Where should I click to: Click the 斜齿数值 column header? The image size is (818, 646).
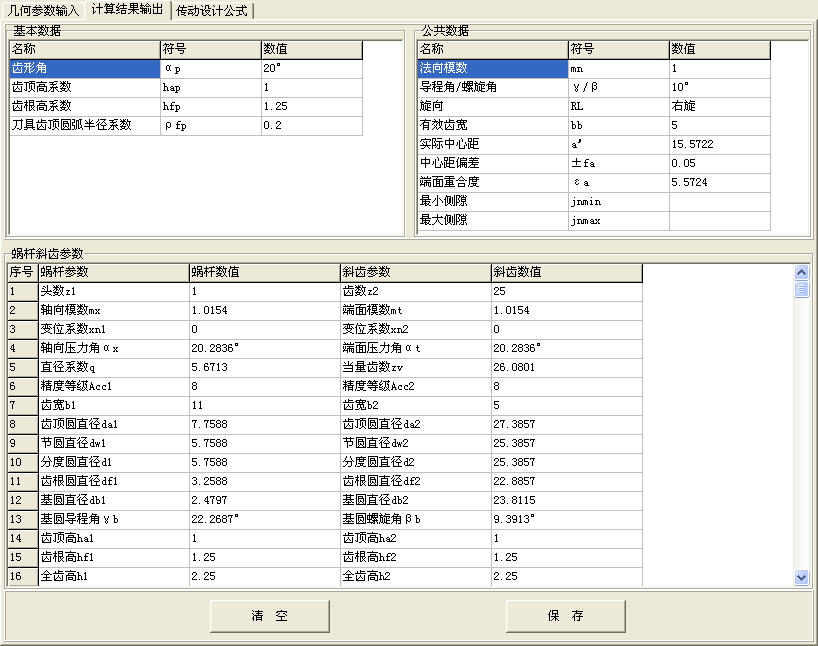(567, 272)
